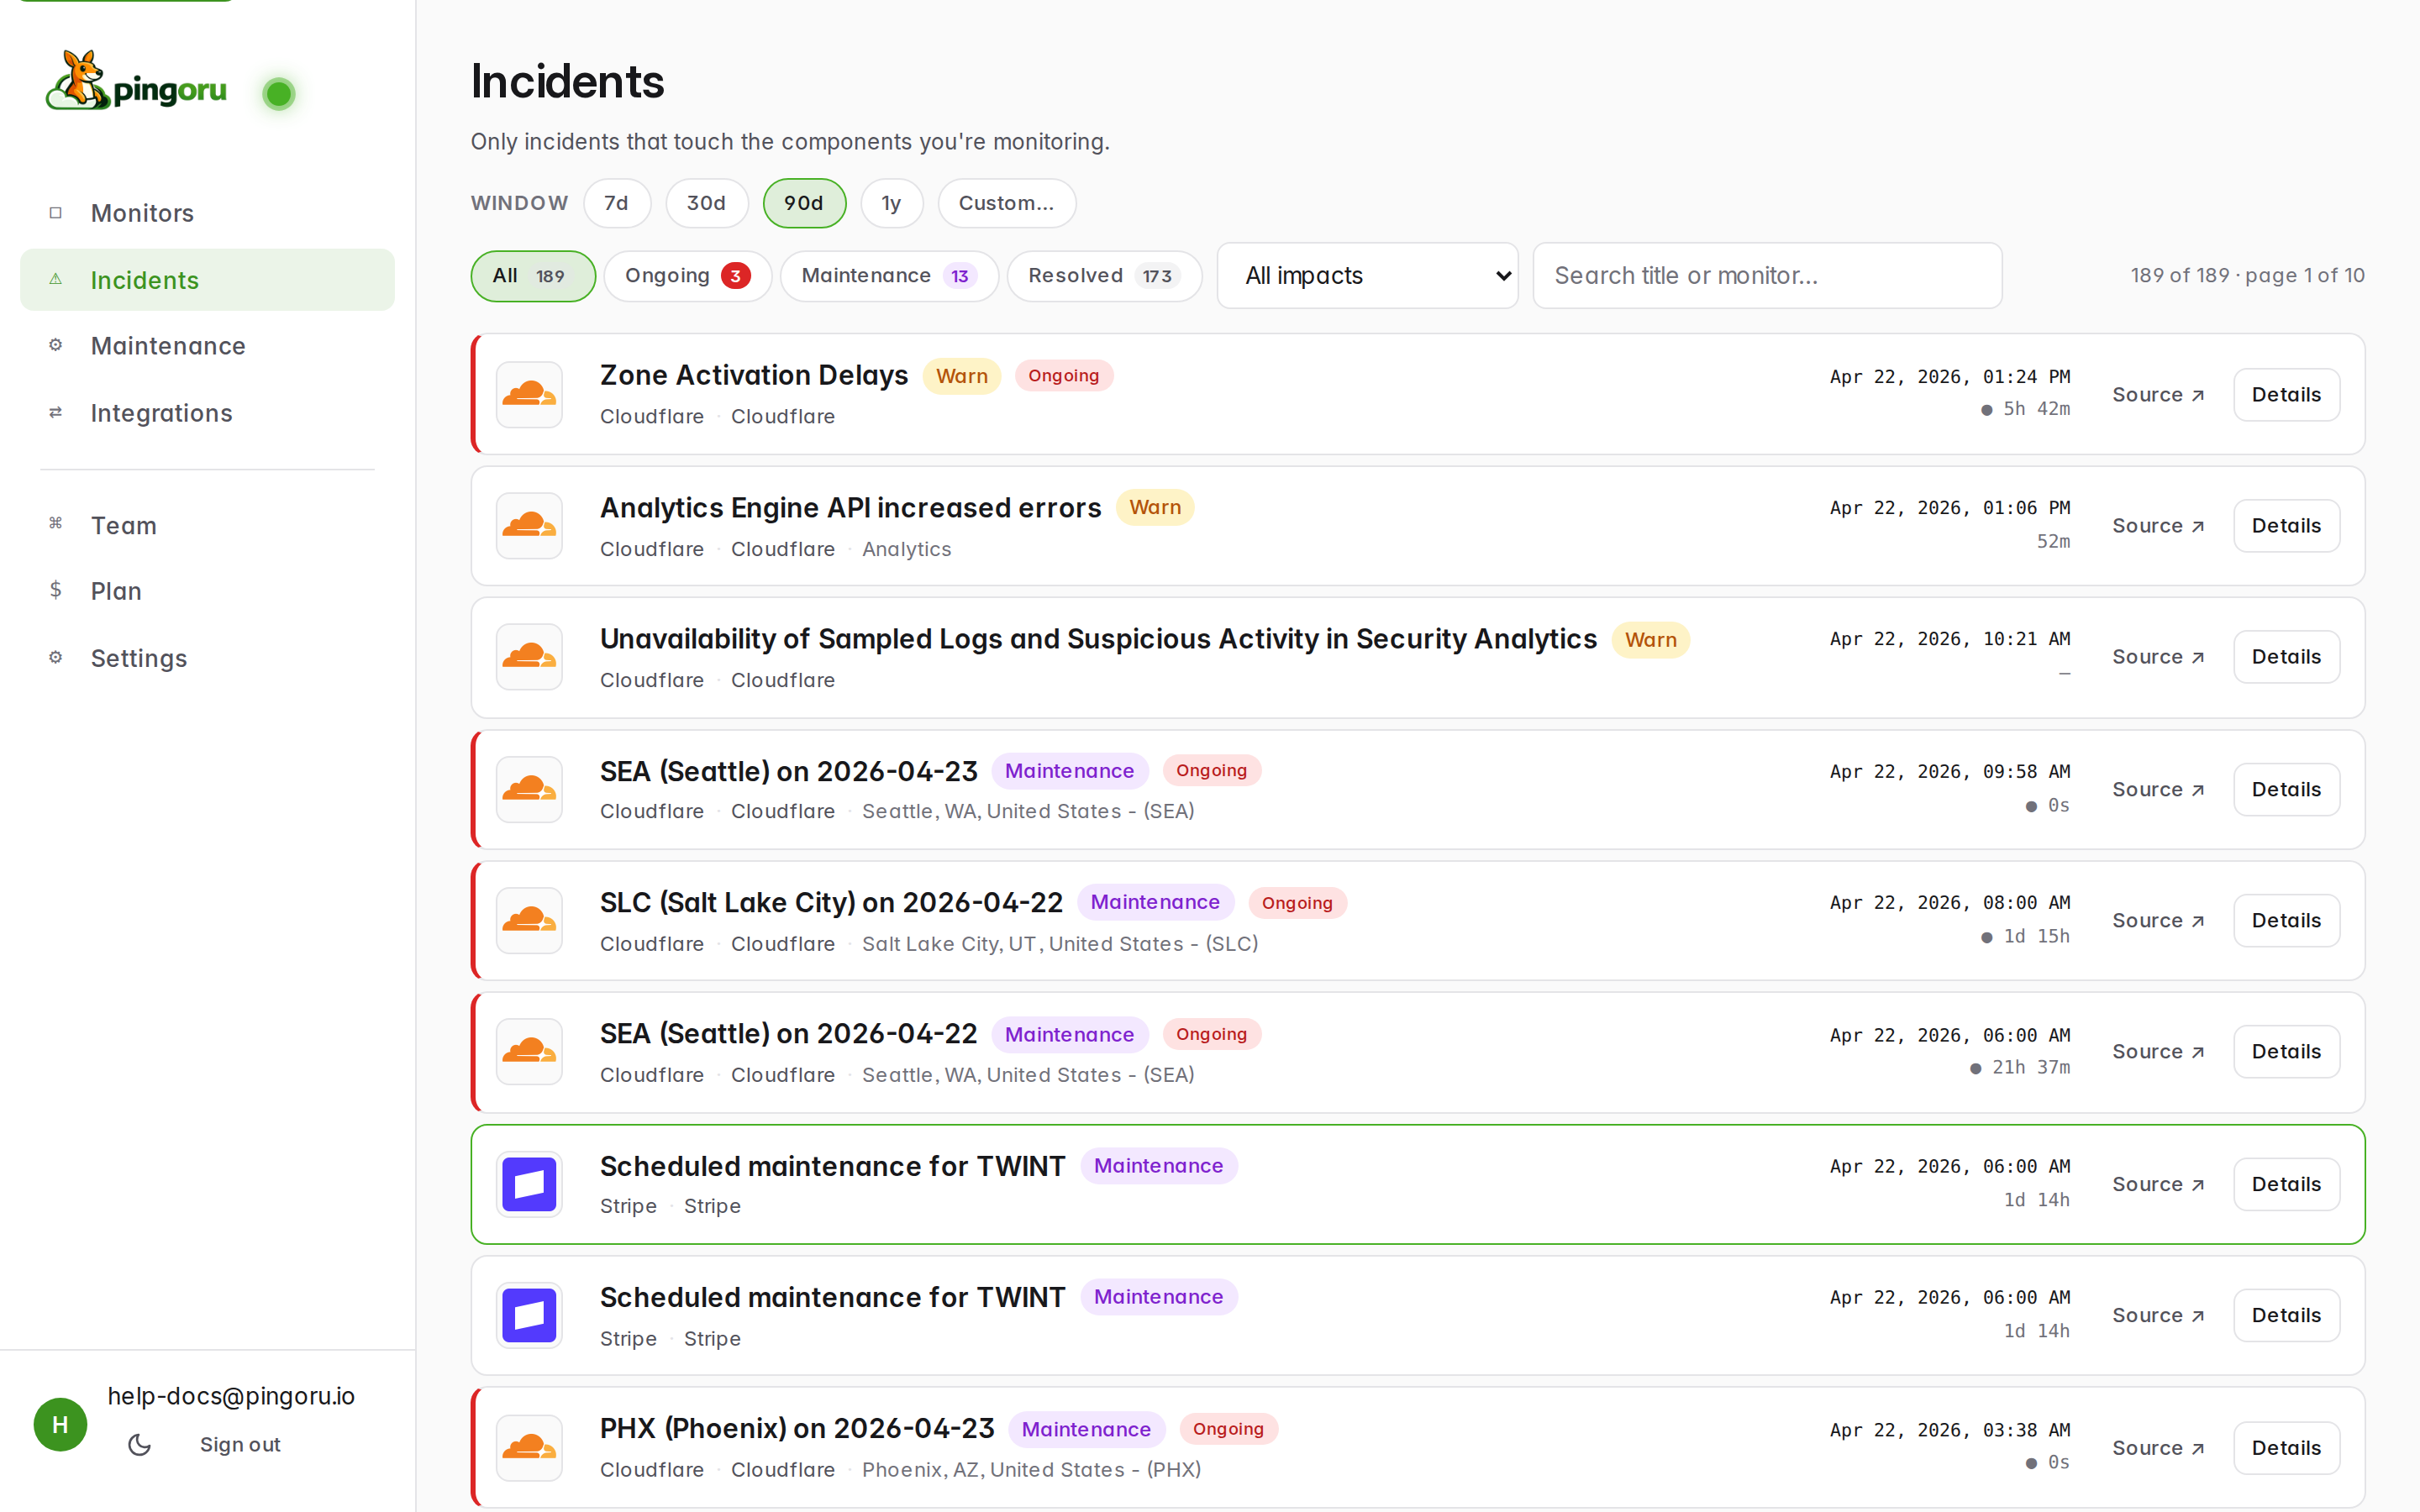Select the 7d window filter
The height and width of the screenshot is (1512, 2420).
pos(617,203)
